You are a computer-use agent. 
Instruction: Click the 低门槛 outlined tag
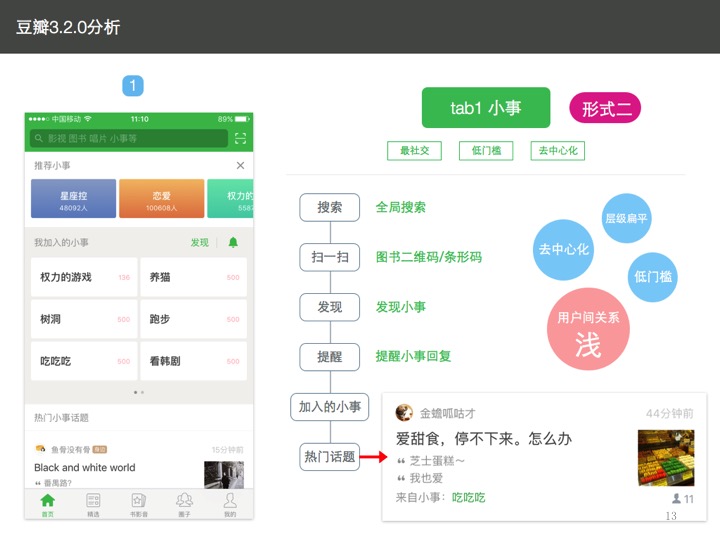[x=486, y=151]
